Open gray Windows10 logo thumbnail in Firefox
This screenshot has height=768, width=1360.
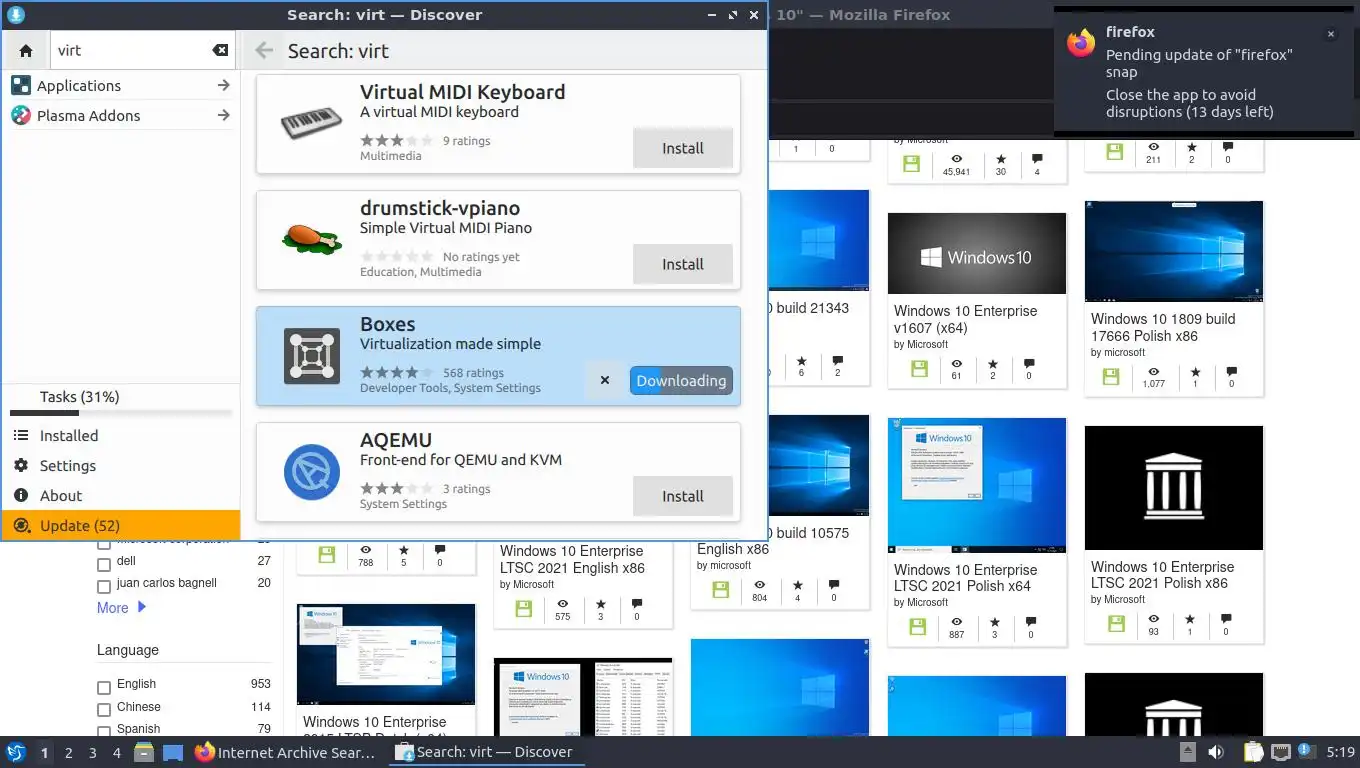[x=977, y=253]
